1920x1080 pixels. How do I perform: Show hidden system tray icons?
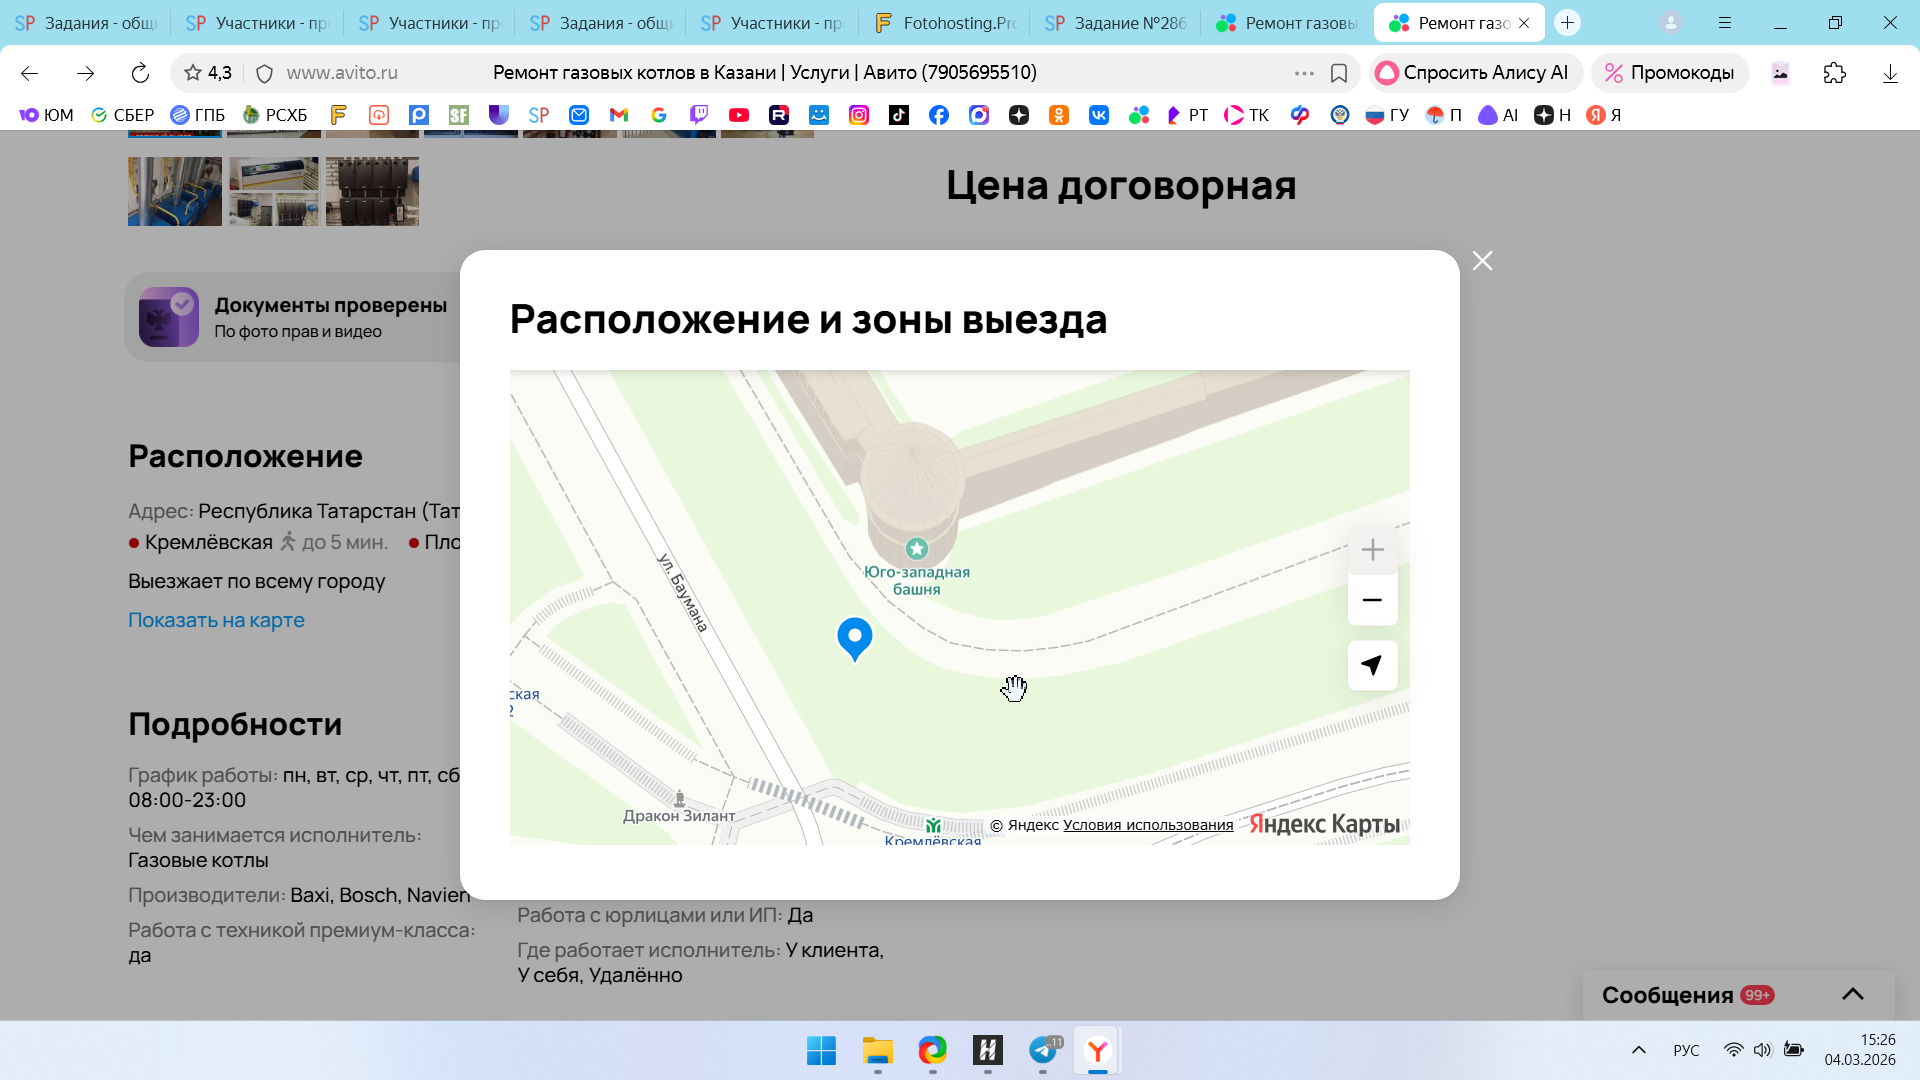click(x=1638, y=1050)
